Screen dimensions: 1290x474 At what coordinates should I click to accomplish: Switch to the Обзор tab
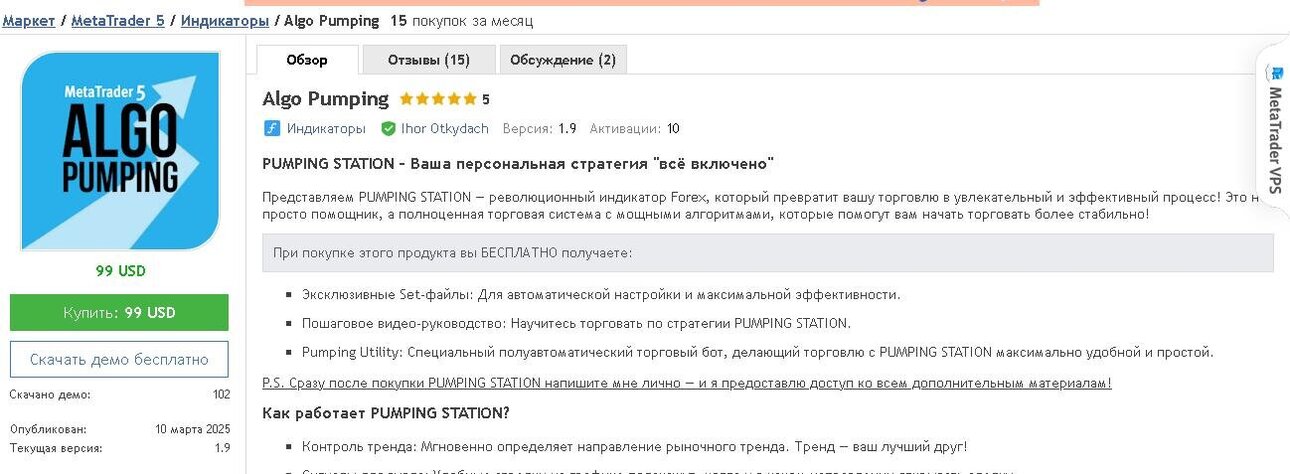(x=307, y=60)
